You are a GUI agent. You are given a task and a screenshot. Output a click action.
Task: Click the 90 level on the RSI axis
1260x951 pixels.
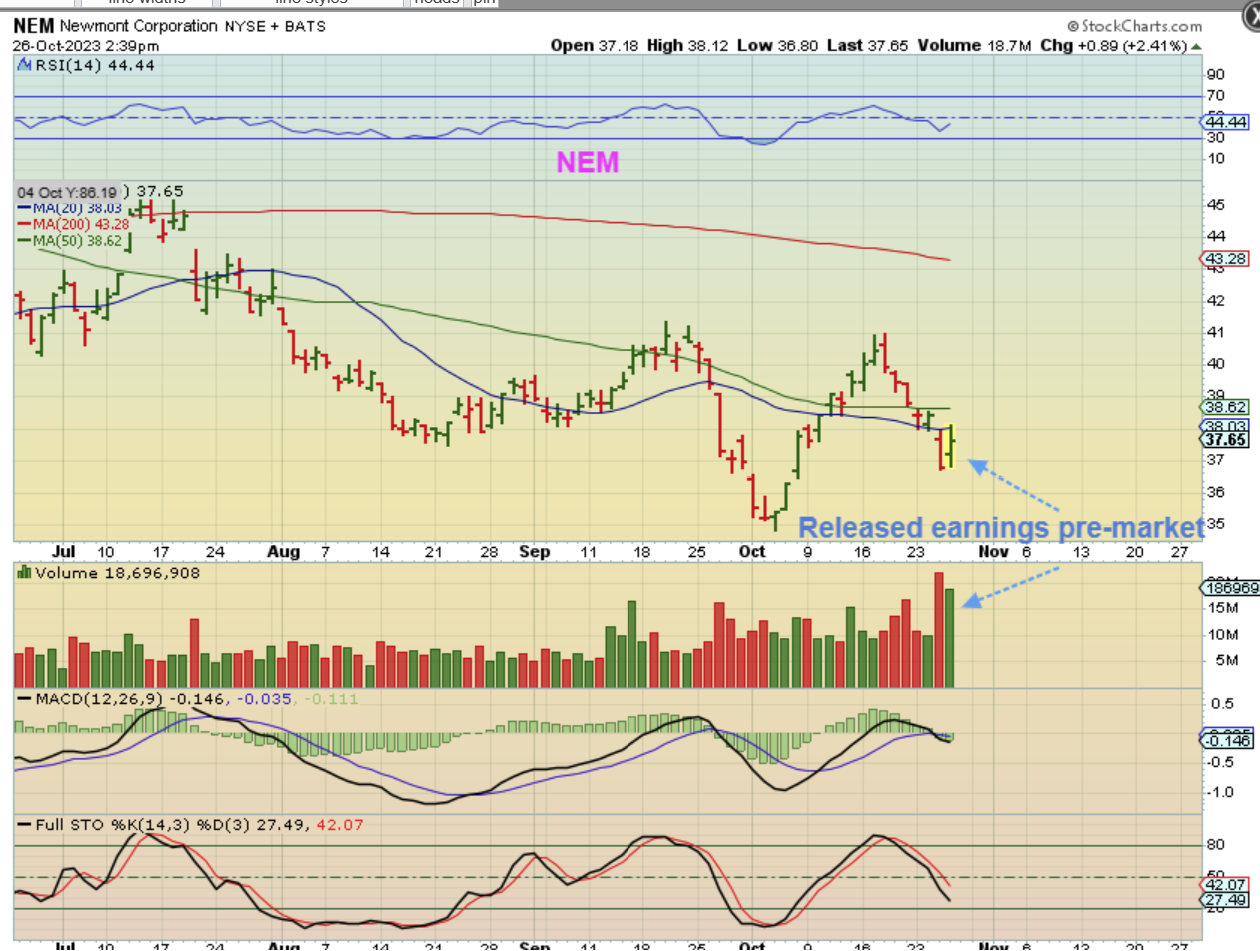tap(1216, 75)
